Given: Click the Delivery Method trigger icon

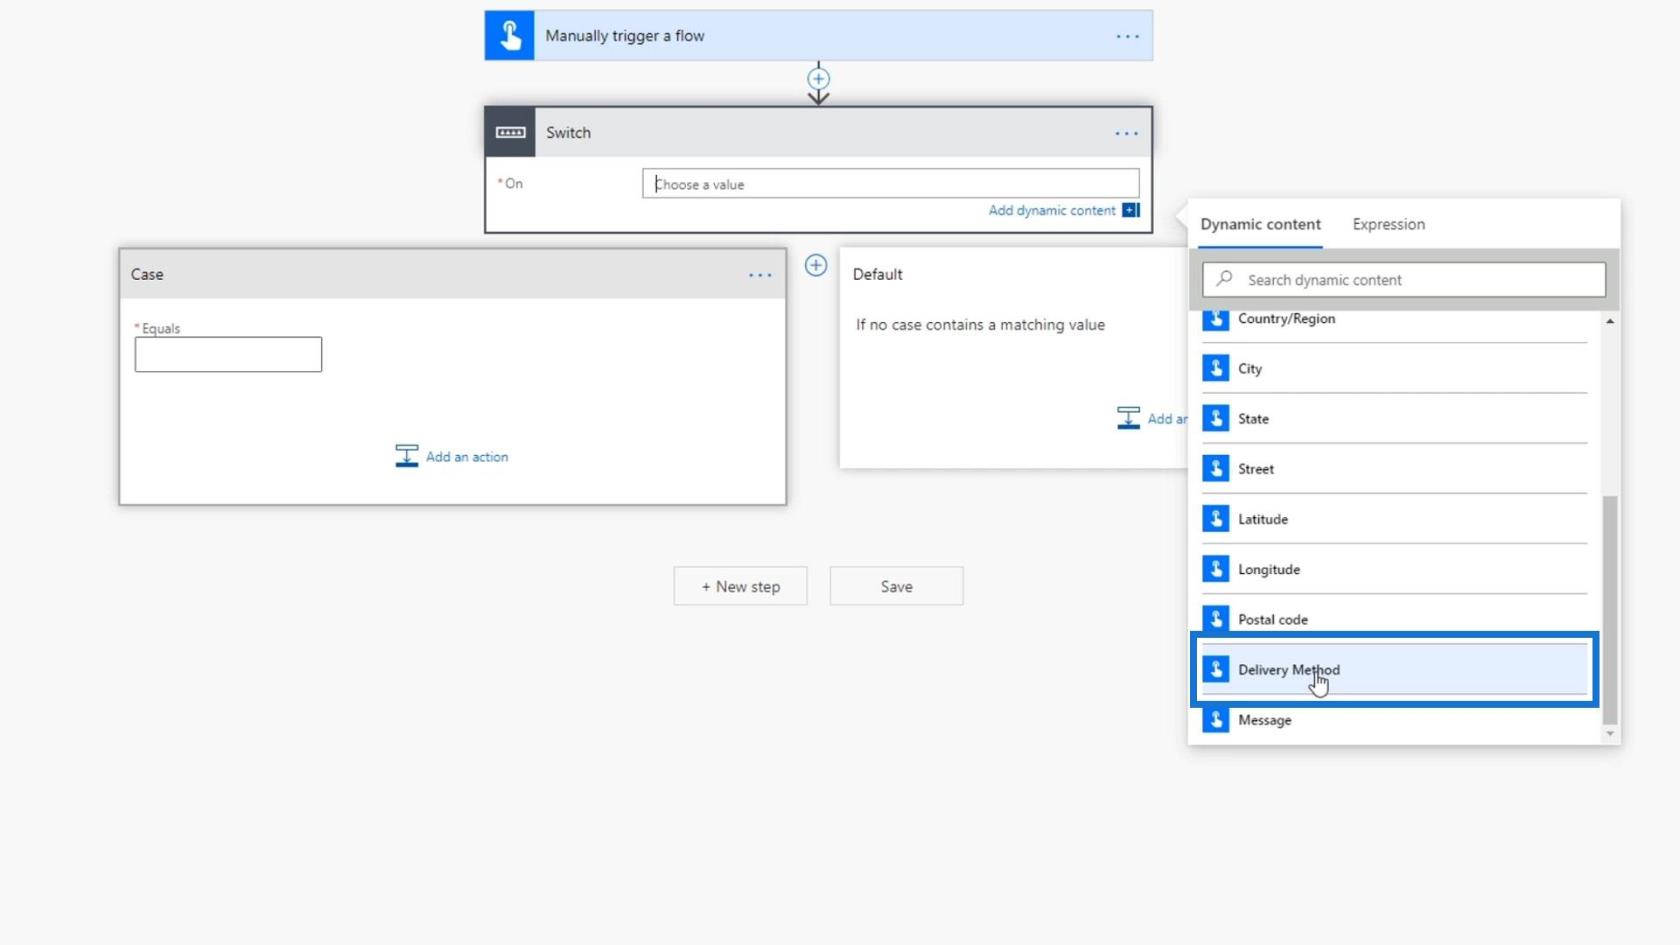Looking at the screenshot, I should tap(1215, 669).
